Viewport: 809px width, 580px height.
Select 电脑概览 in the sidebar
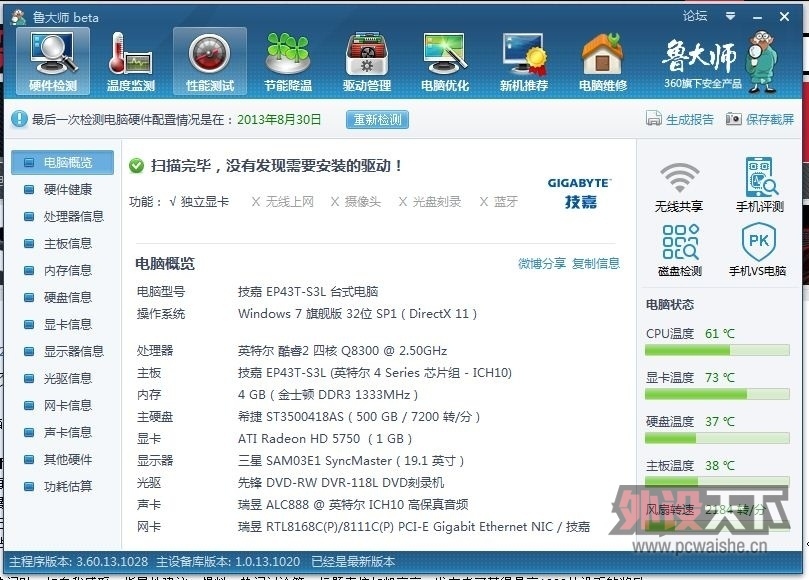[x=62, y=163]
